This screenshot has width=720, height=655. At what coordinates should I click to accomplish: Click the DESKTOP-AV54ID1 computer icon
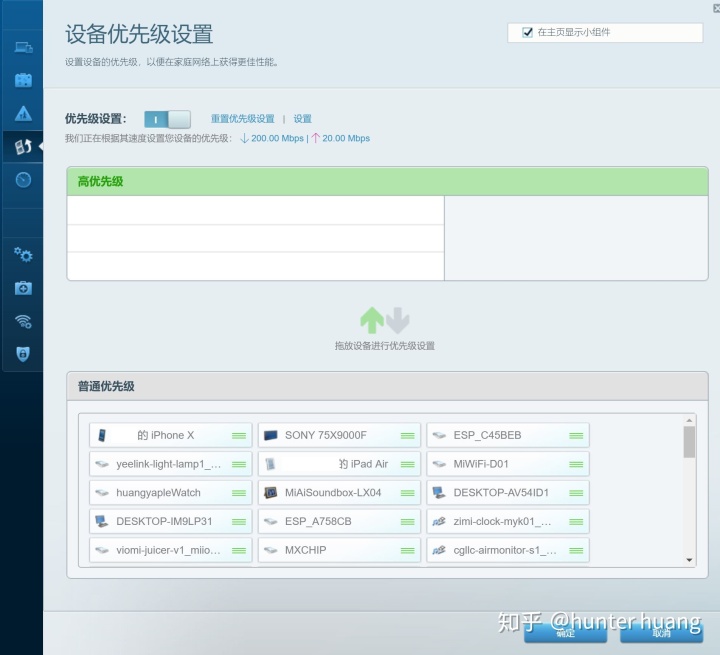(439, 492)
